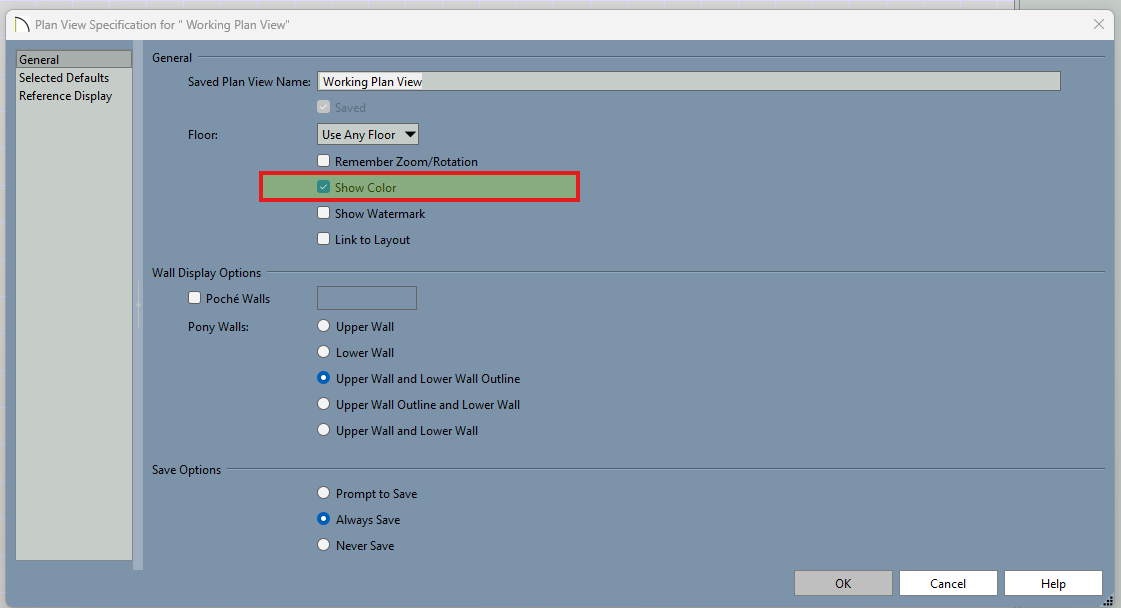
Task: Click the Help button
Action: [x=1052, y=583]
